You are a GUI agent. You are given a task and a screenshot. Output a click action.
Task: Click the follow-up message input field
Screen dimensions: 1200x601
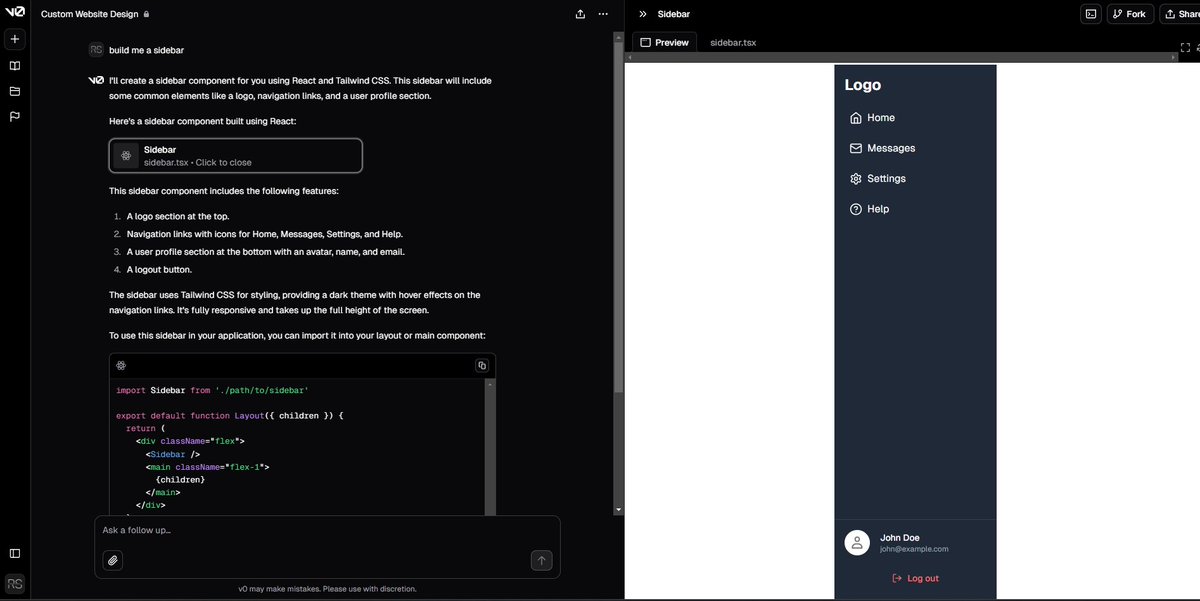(300, 530)
